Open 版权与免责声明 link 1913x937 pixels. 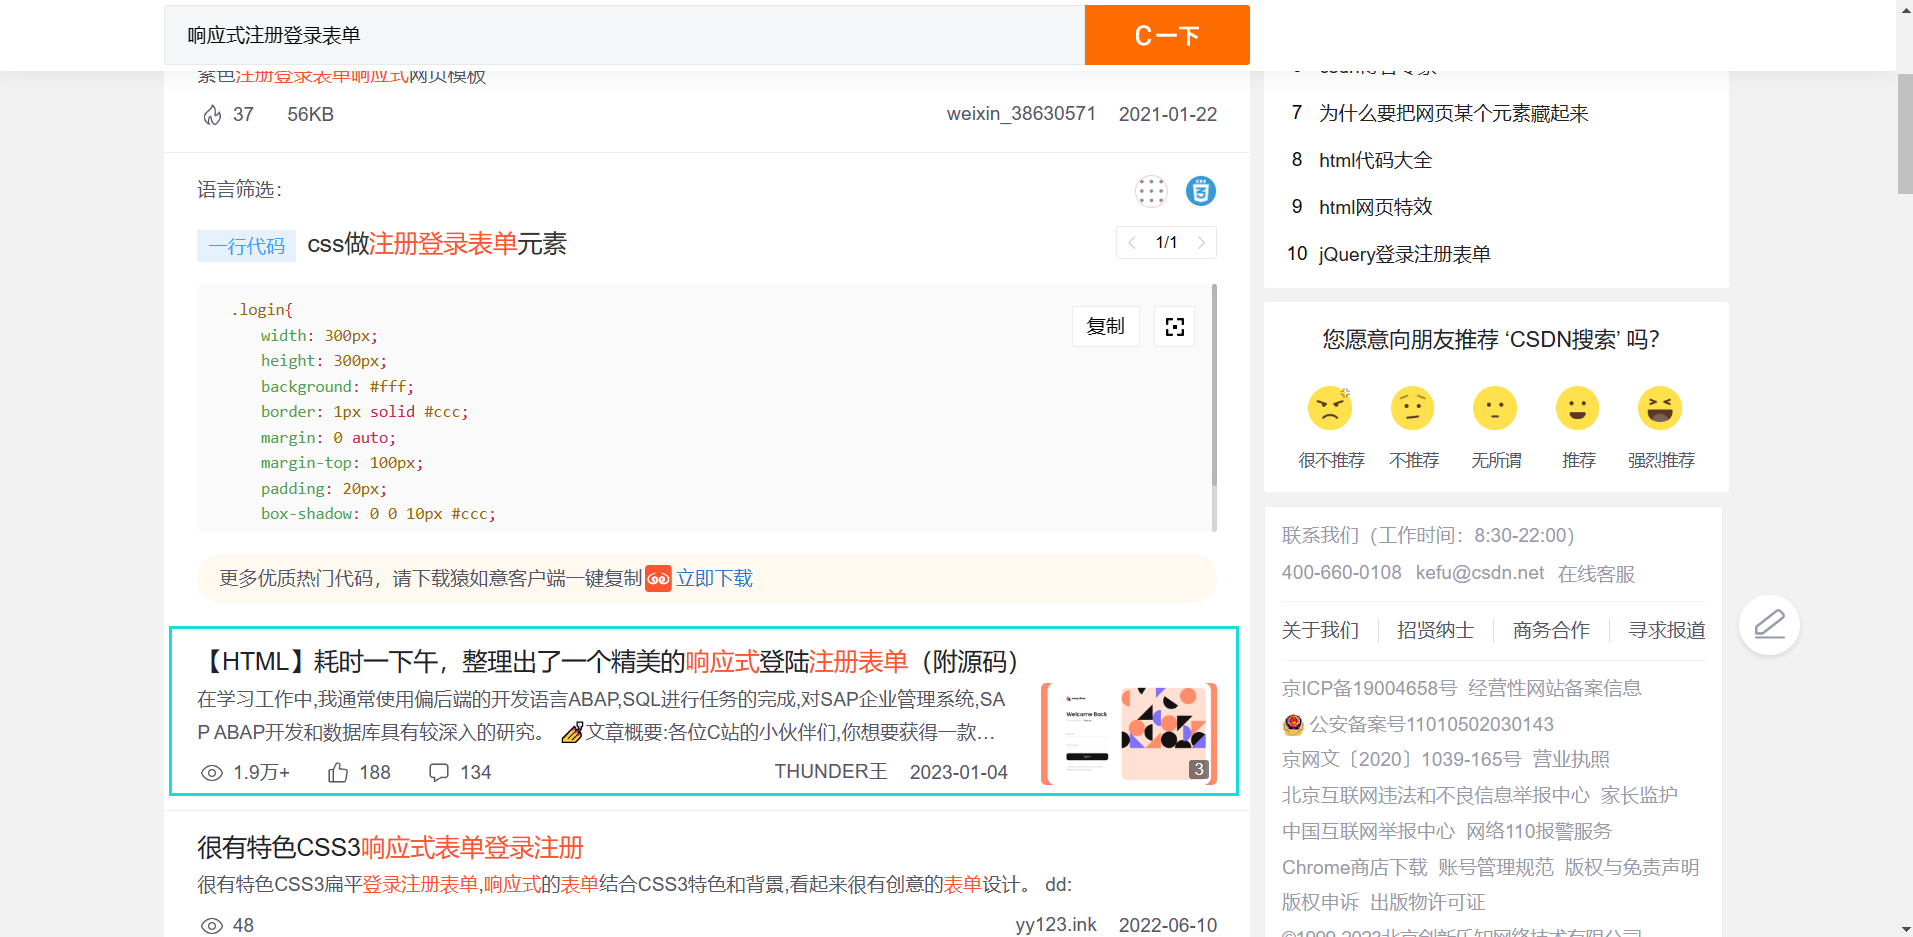(1632, 867)
